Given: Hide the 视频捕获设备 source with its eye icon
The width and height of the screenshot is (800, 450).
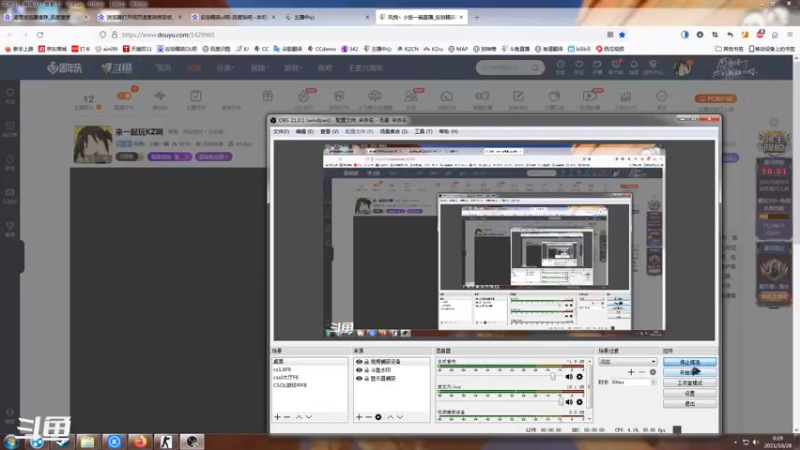Looking at the screenshot, I should pyautogui.click(x=359, y=362).
